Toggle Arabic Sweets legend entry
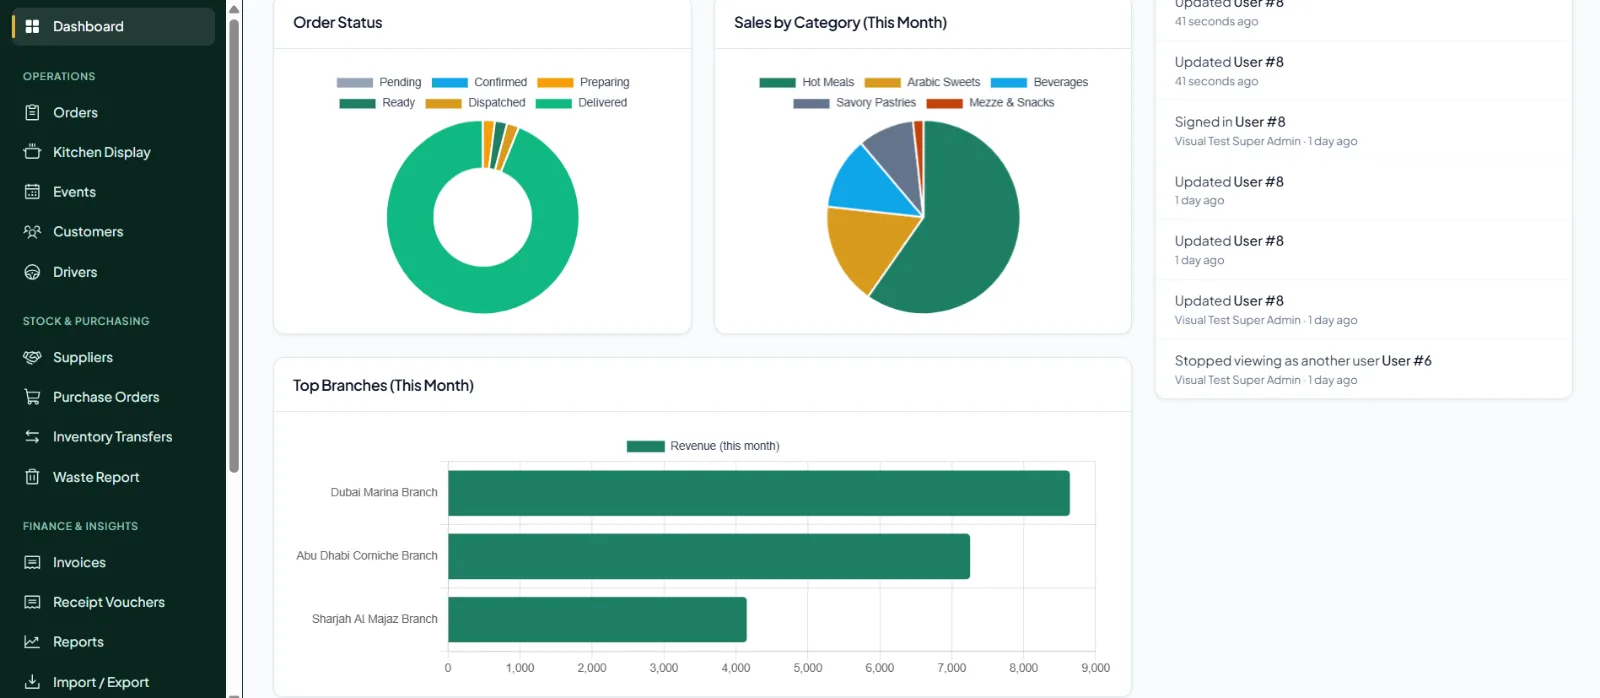1600x698 pixels. tap(922, 82)
